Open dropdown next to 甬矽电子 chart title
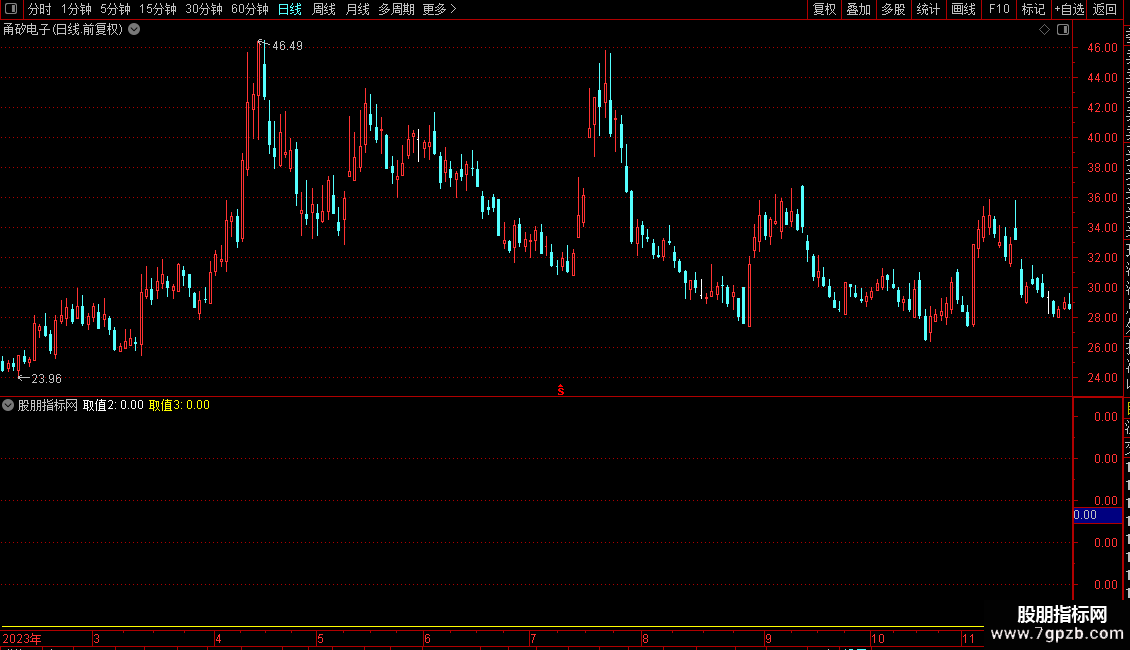This screenshot has width=1130, height=650. [134, 30]
